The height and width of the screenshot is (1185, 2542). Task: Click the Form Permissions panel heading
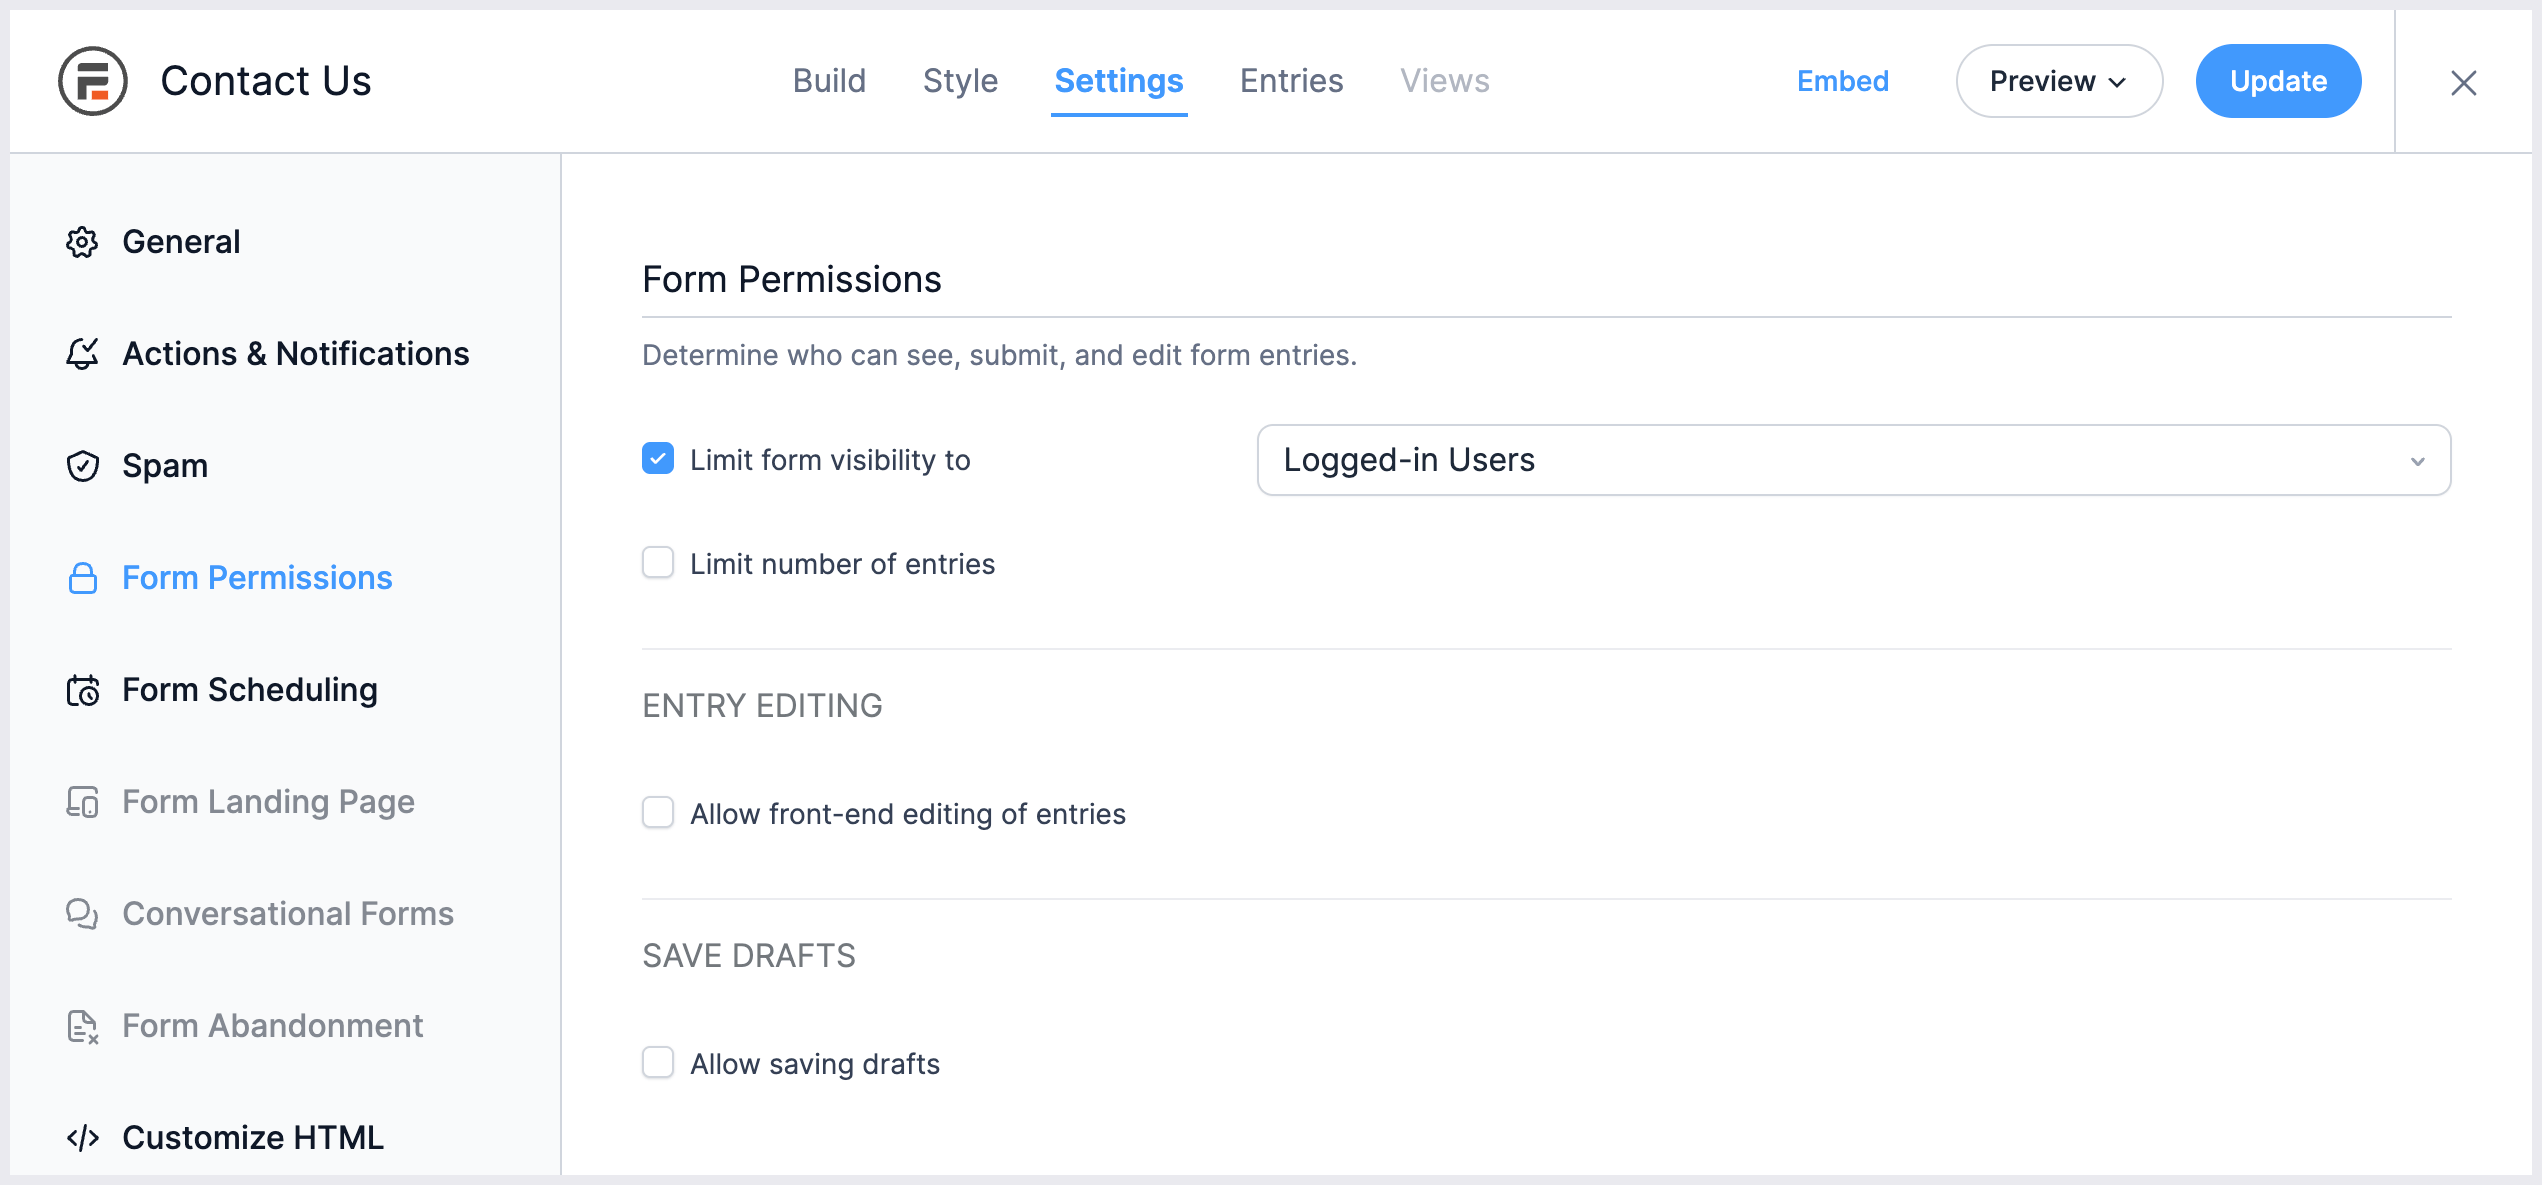click(x=792, y=280)
